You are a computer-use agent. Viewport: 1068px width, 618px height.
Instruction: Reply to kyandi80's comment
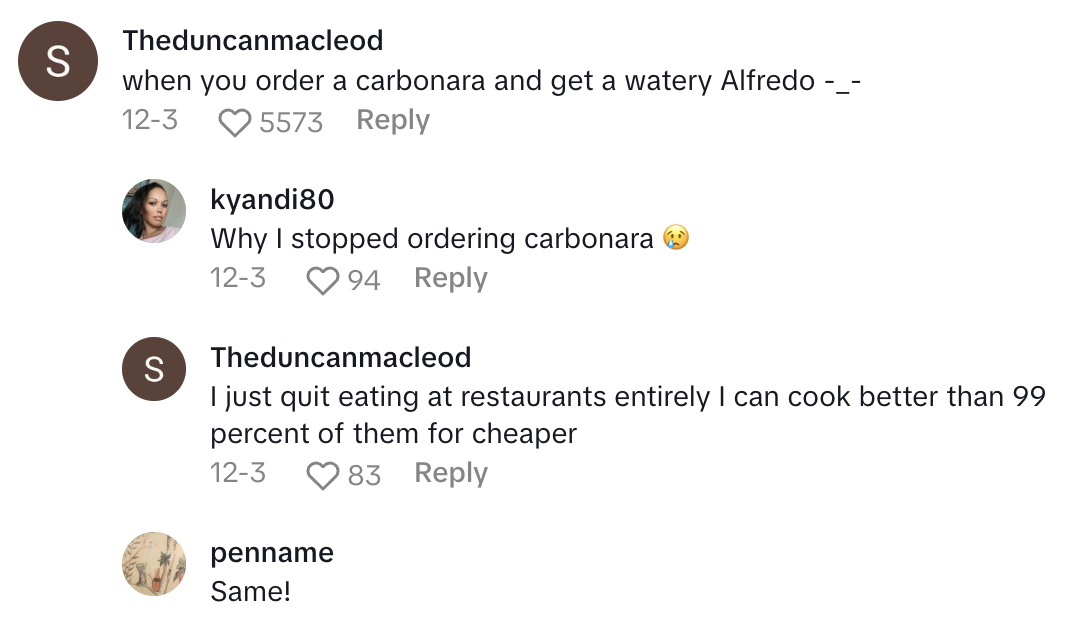(x=449, y=278)
